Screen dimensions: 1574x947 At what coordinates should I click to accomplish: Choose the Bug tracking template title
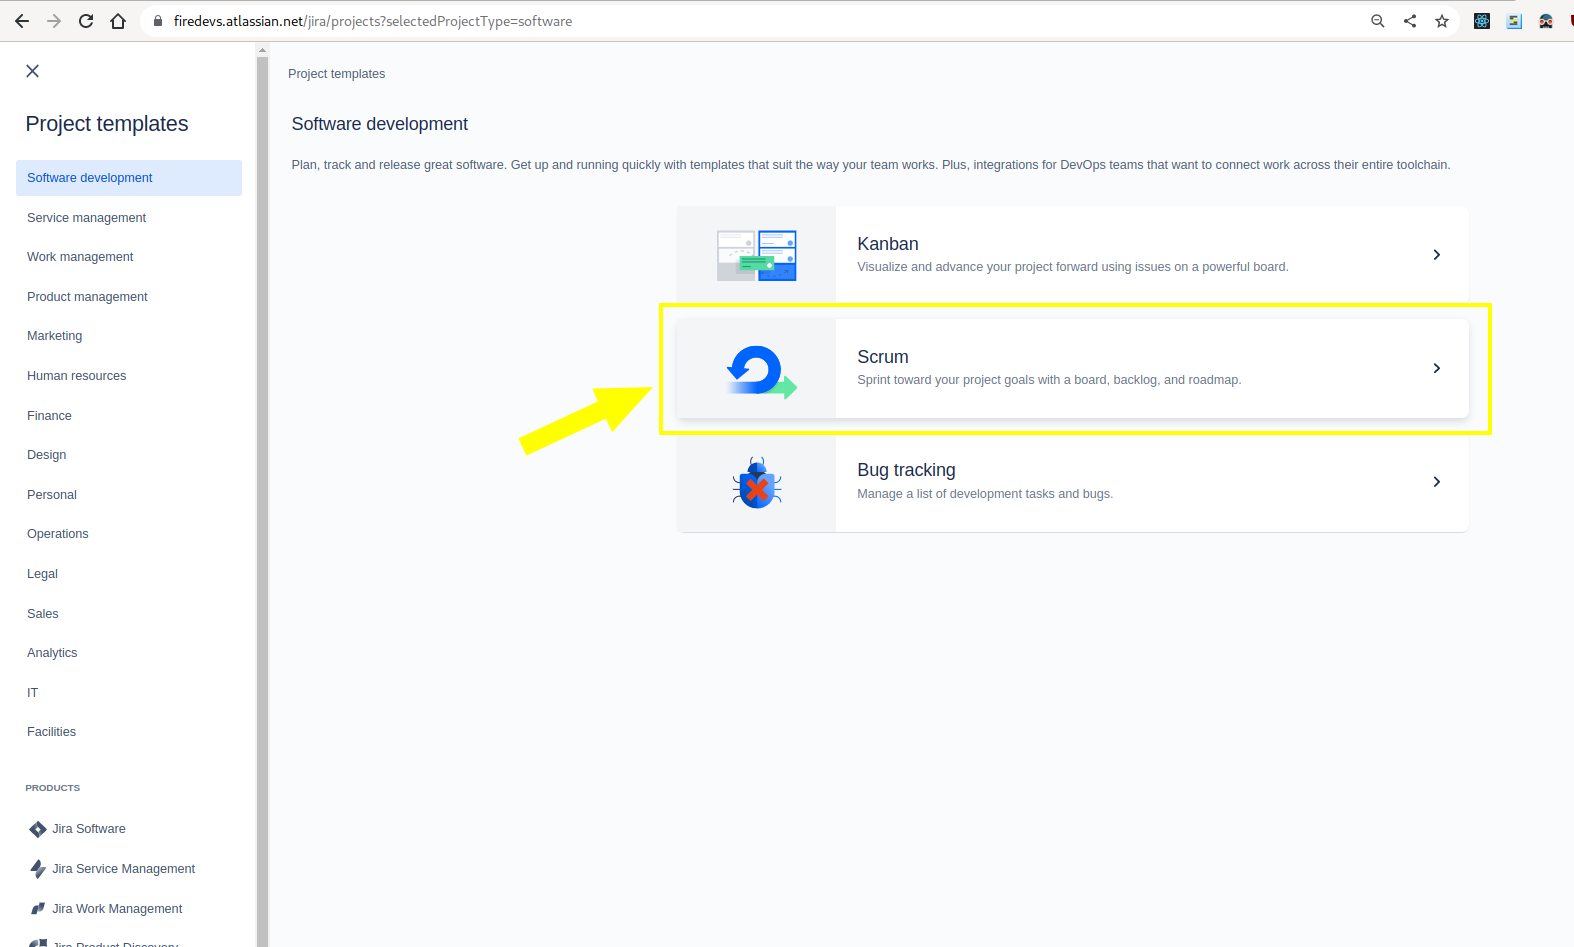(x=906, y=470)
